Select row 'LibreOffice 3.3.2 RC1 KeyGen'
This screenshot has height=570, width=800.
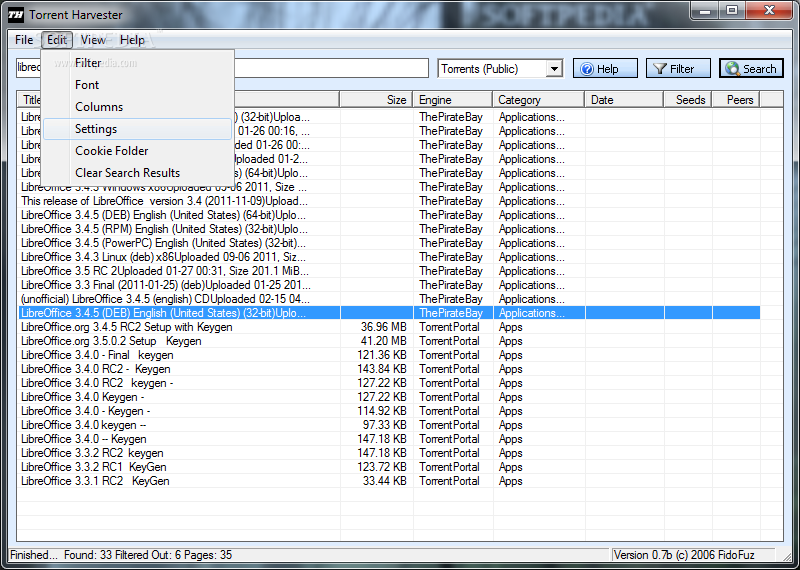pyautogui.click(x=389, y=467)
